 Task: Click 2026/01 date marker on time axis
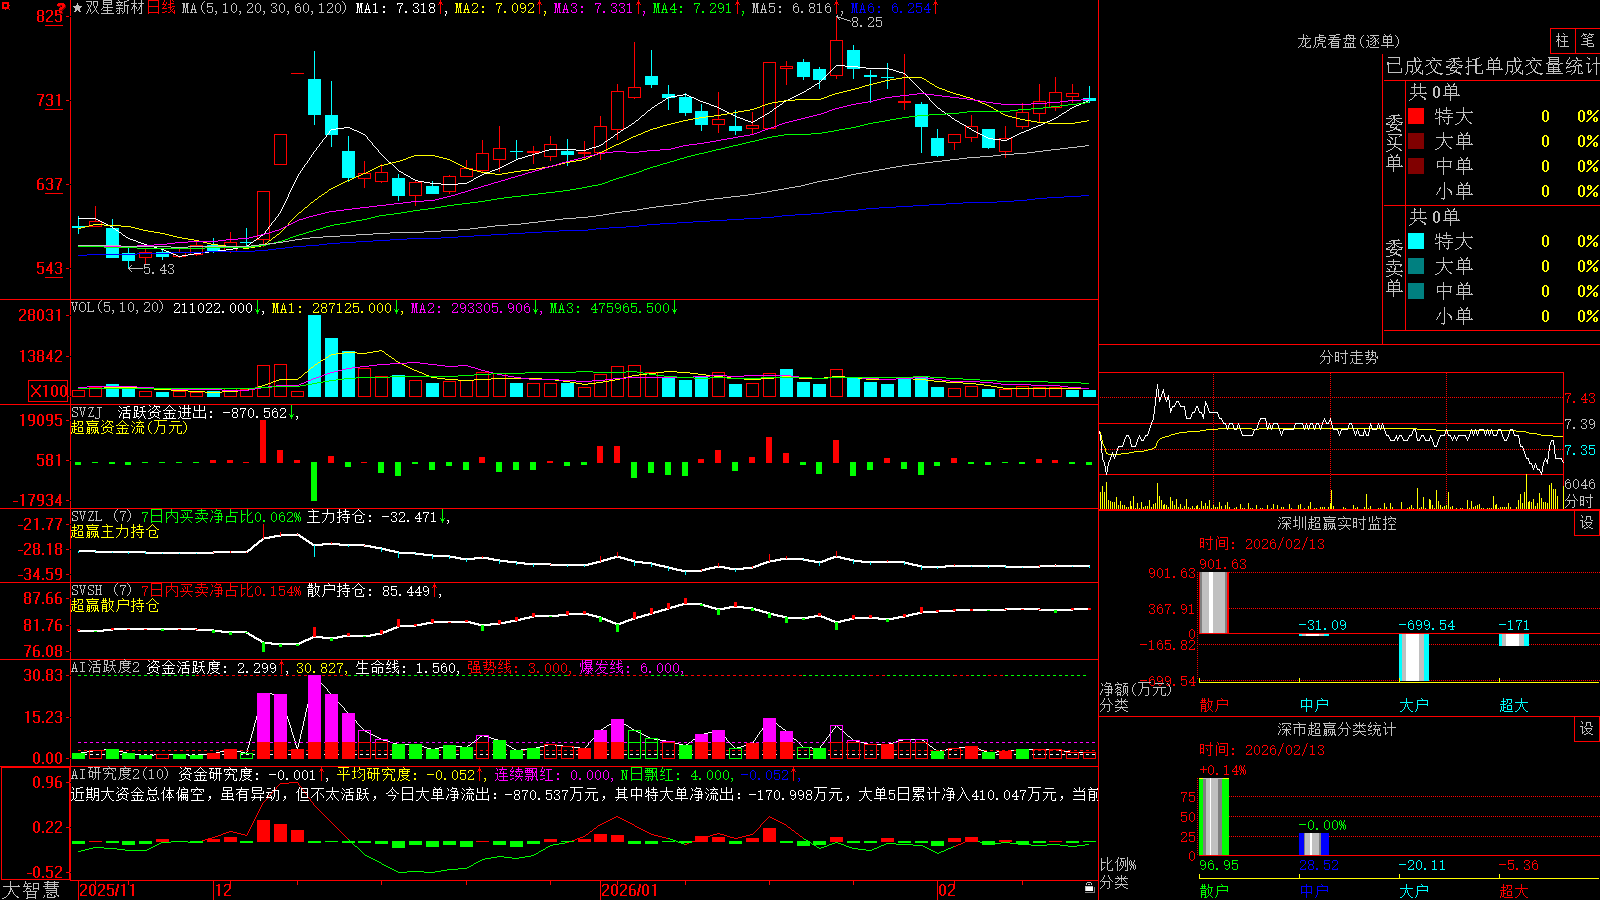(x=629, y=890)
